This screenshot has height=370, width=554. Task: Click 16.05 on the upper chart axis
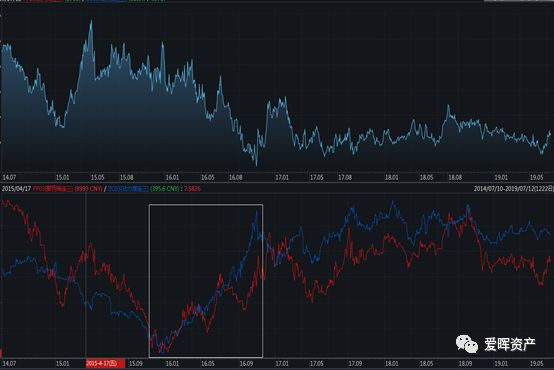point(208,177)
